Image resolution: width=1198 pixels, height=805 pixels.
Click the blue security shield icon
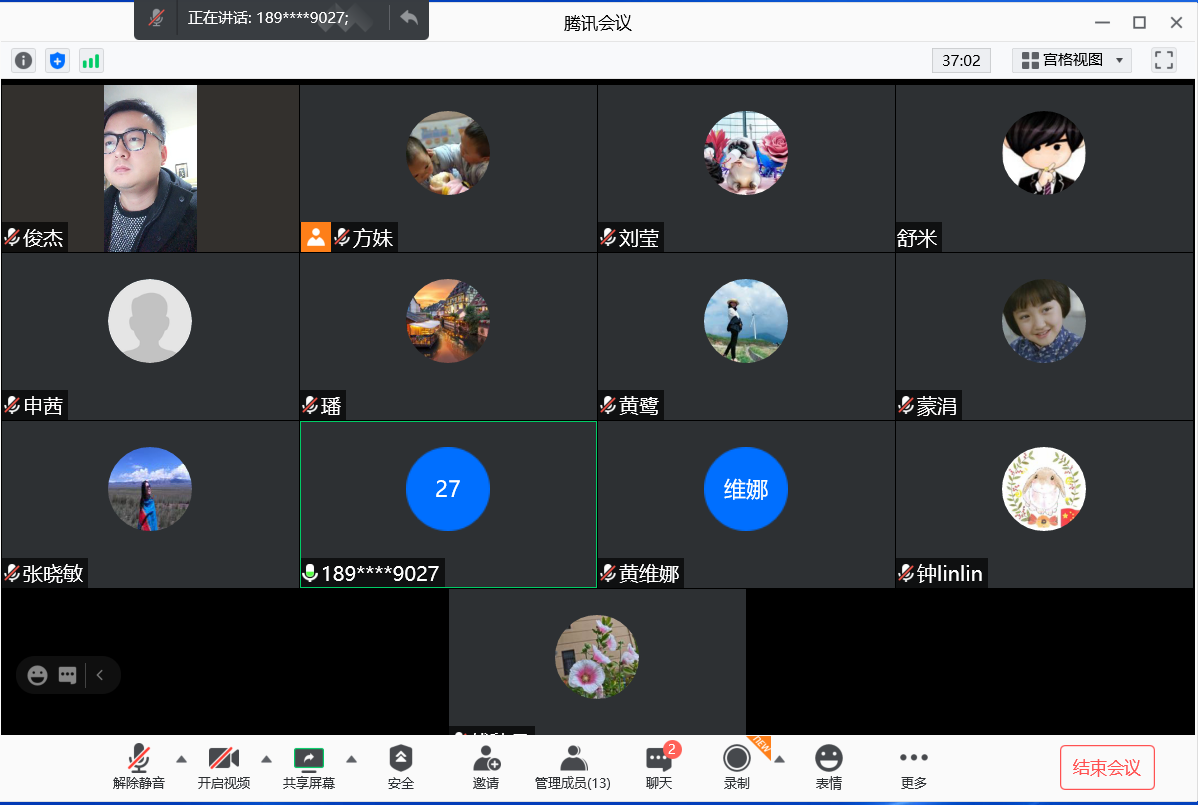point(57,61)
